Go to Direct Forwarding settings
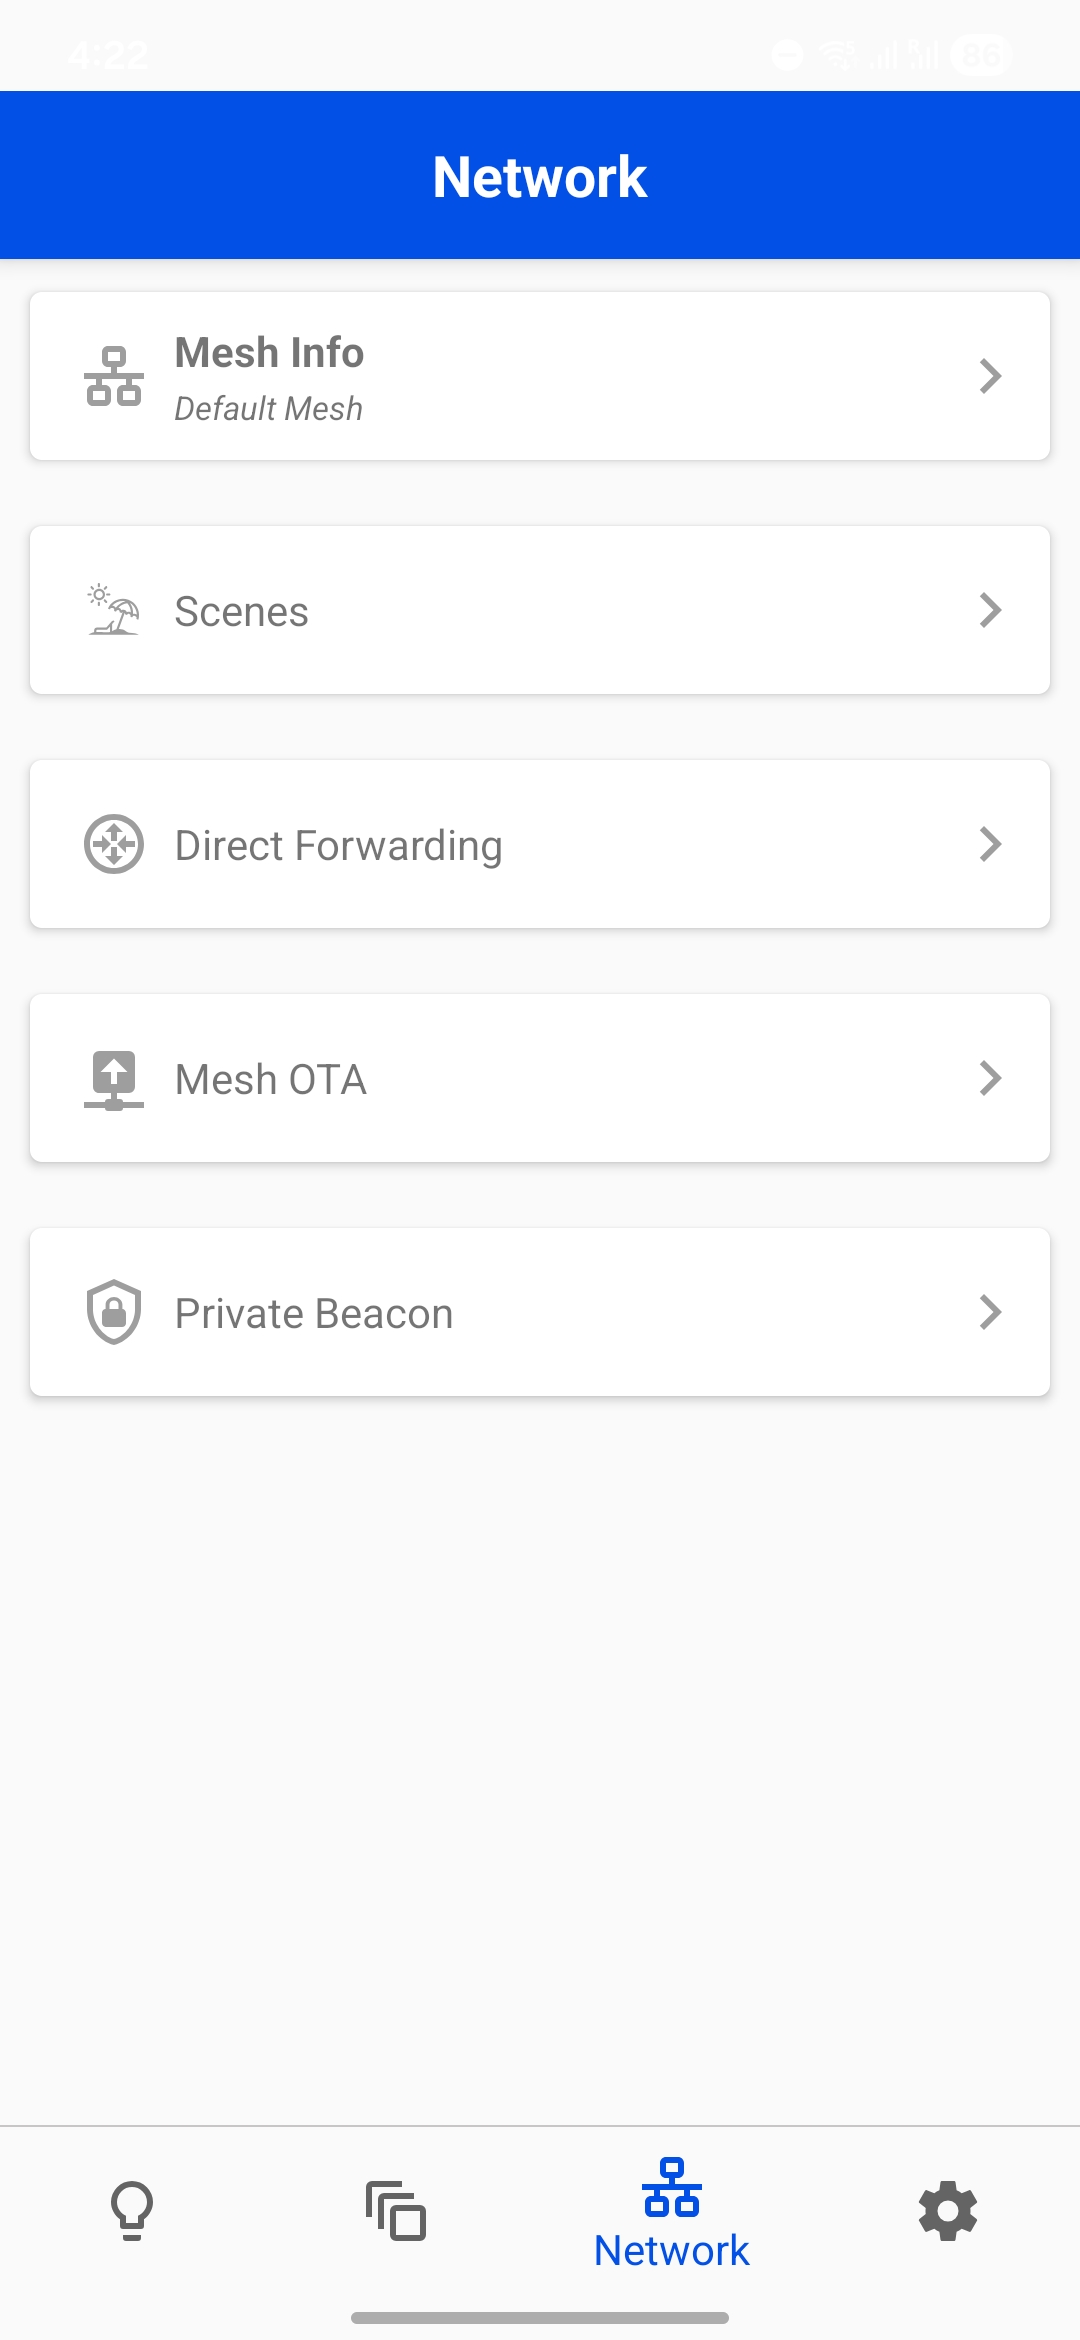 [540, 844]
